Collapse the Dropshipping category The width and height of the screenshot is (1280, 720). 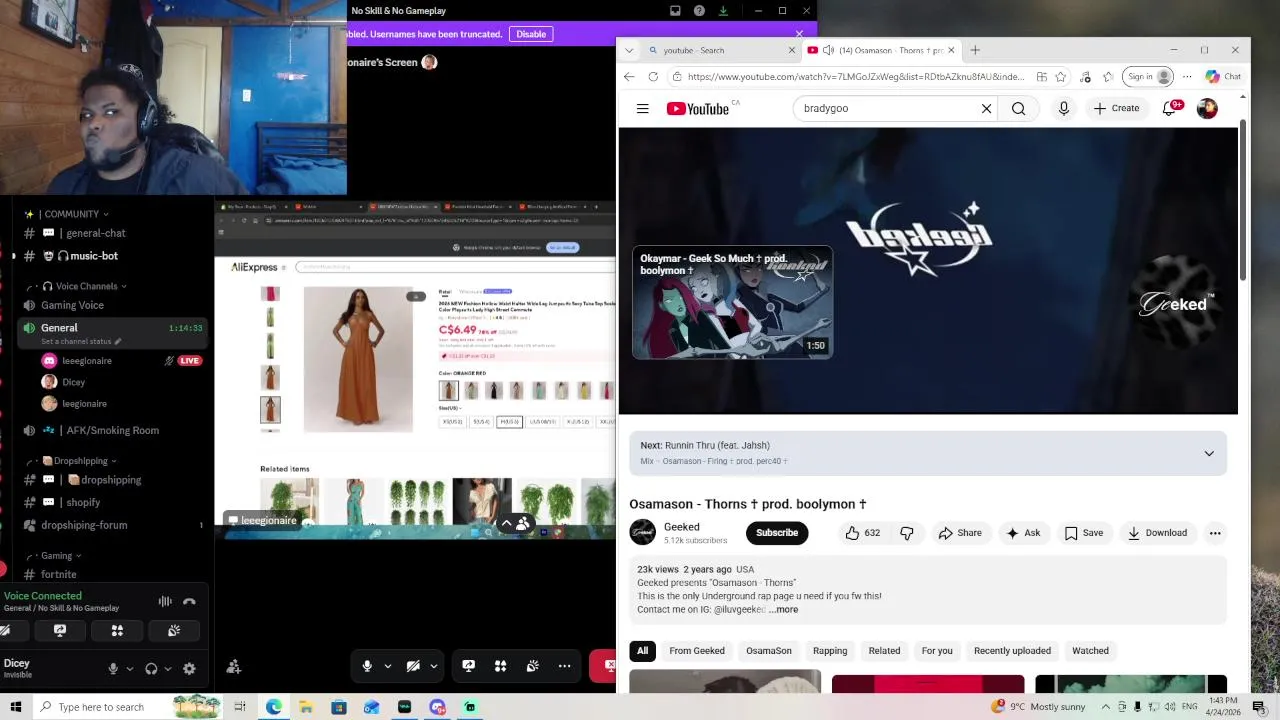pos(79,461)
